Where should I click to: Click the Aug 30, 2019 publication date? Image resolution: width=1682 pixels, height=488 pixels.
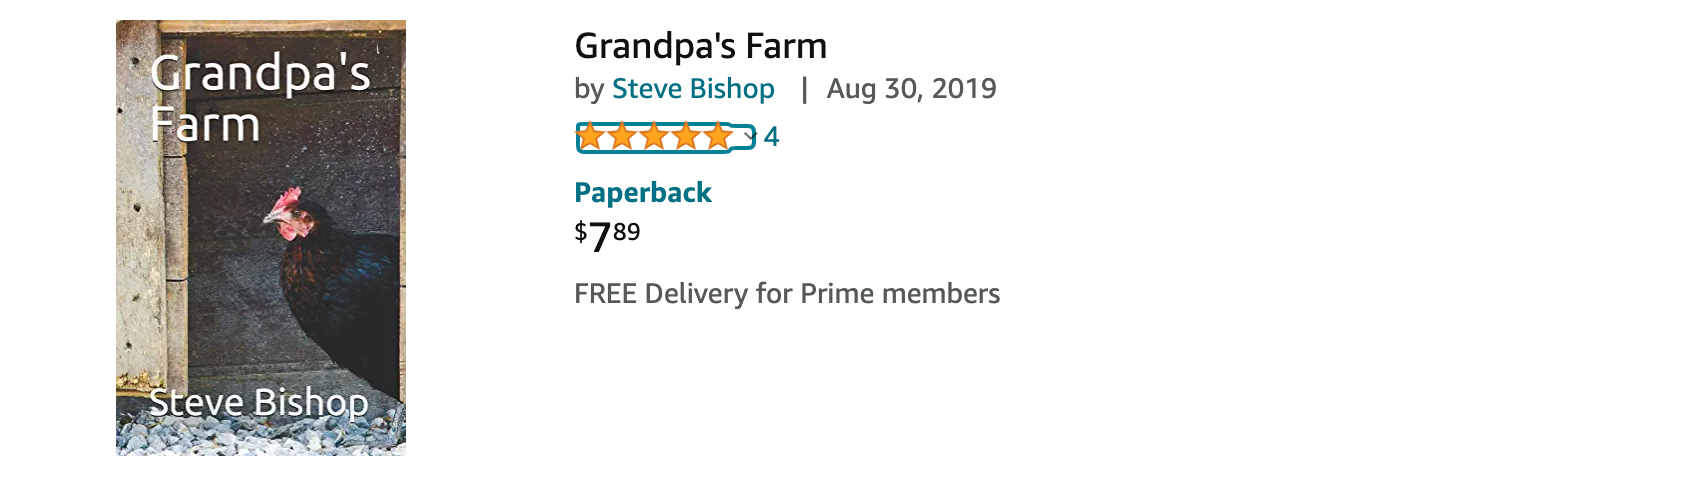tap(911, 89)
